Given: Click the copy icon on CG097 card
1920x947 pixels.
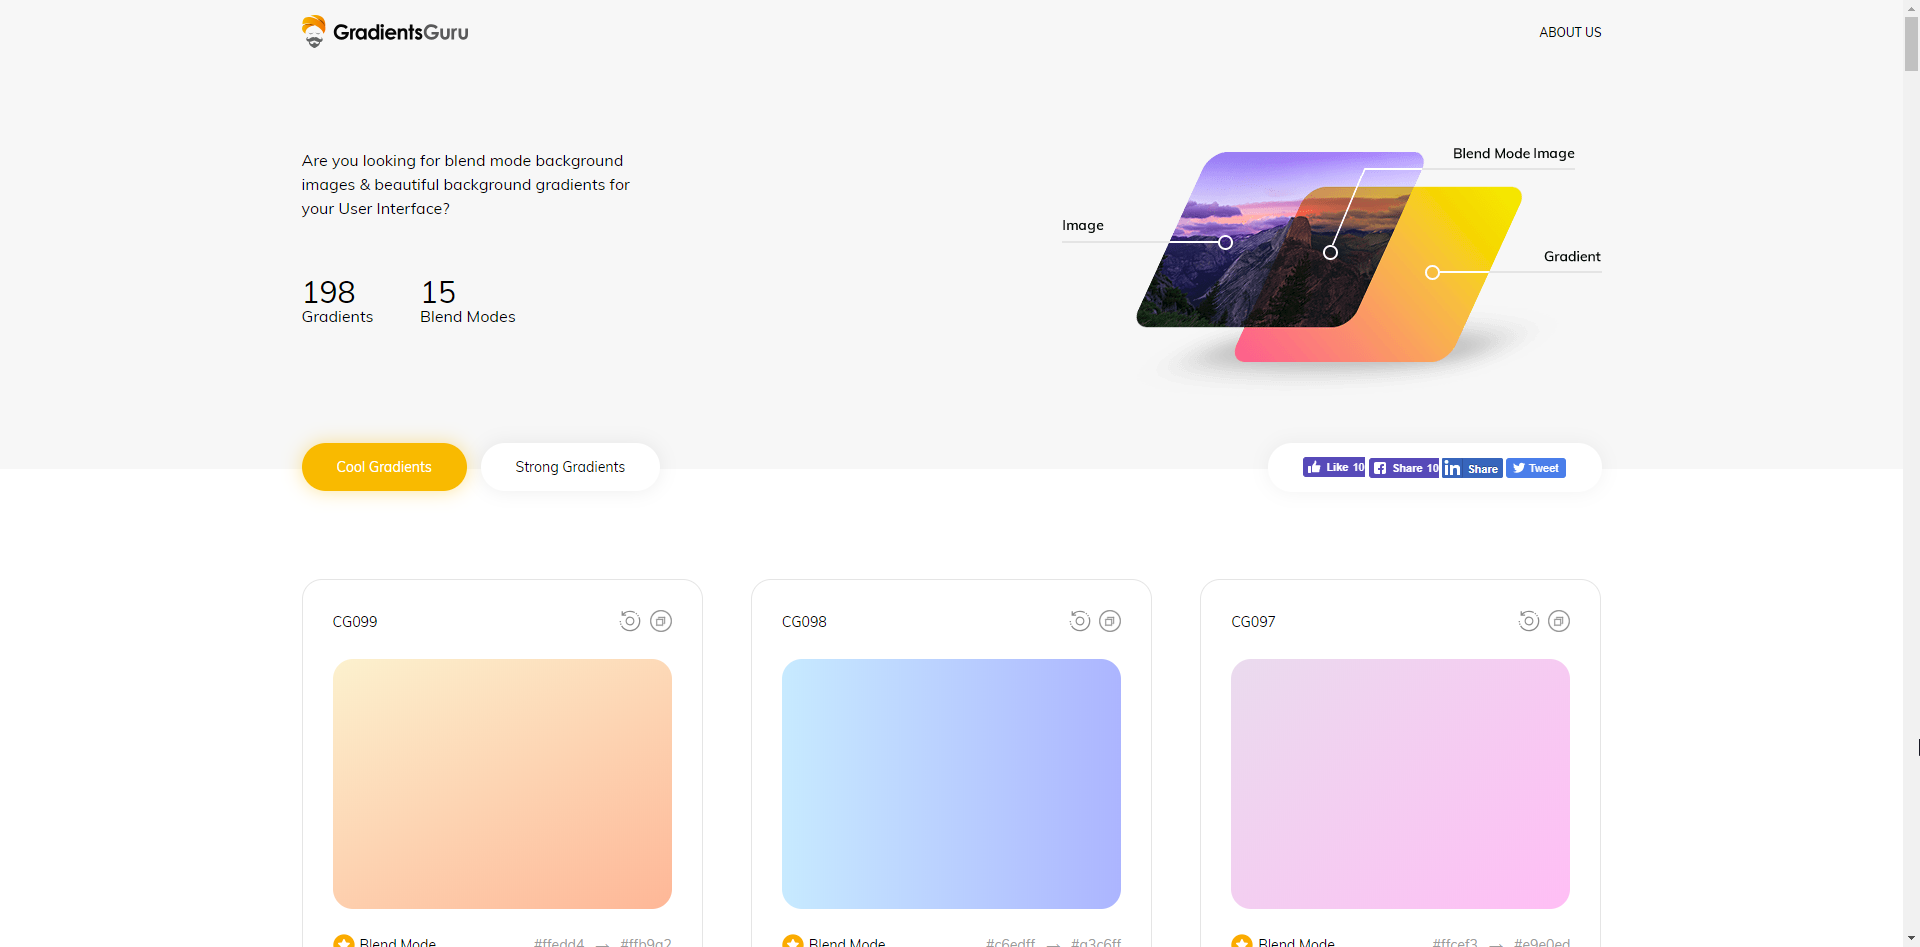Looking at the screenshot, I should point(1559,621).
